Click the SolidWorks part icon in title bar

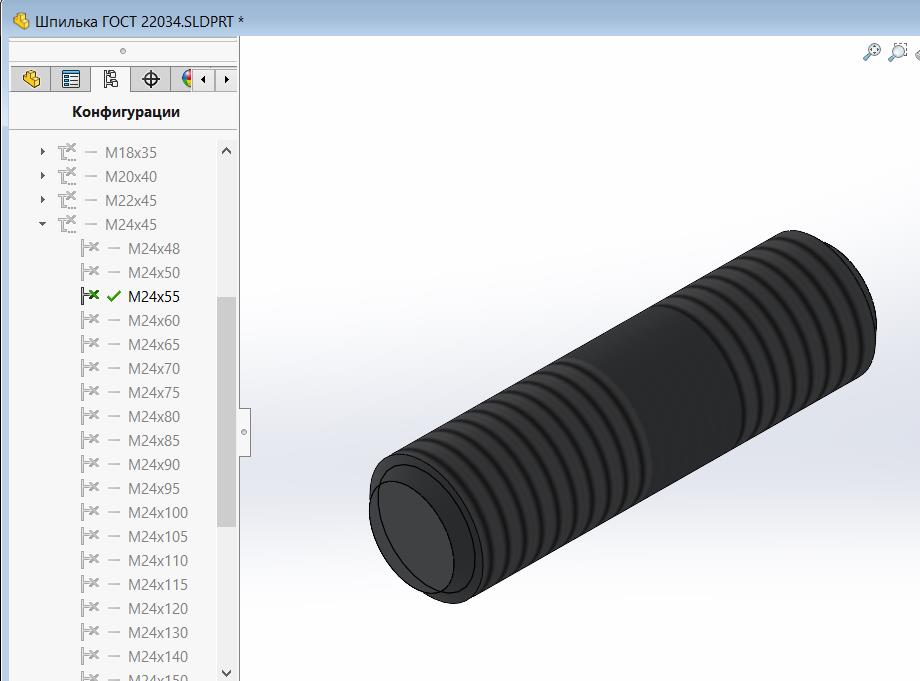point(21,21)
